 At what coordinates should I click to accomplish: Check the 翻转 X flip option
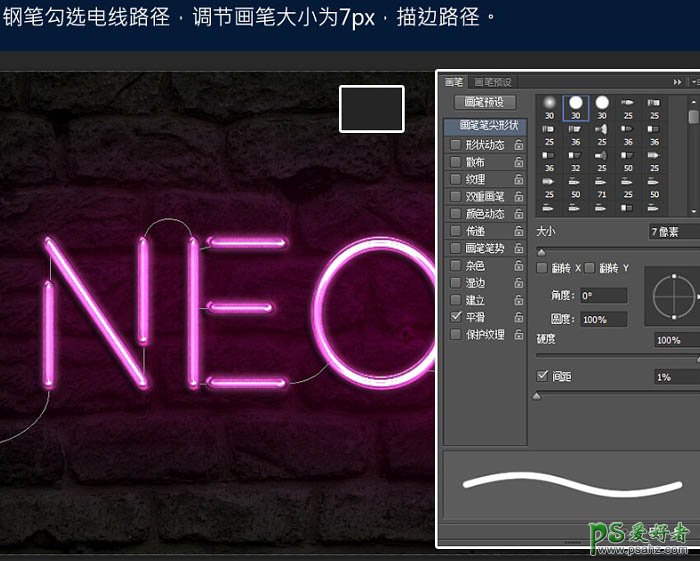coord(543,268)
